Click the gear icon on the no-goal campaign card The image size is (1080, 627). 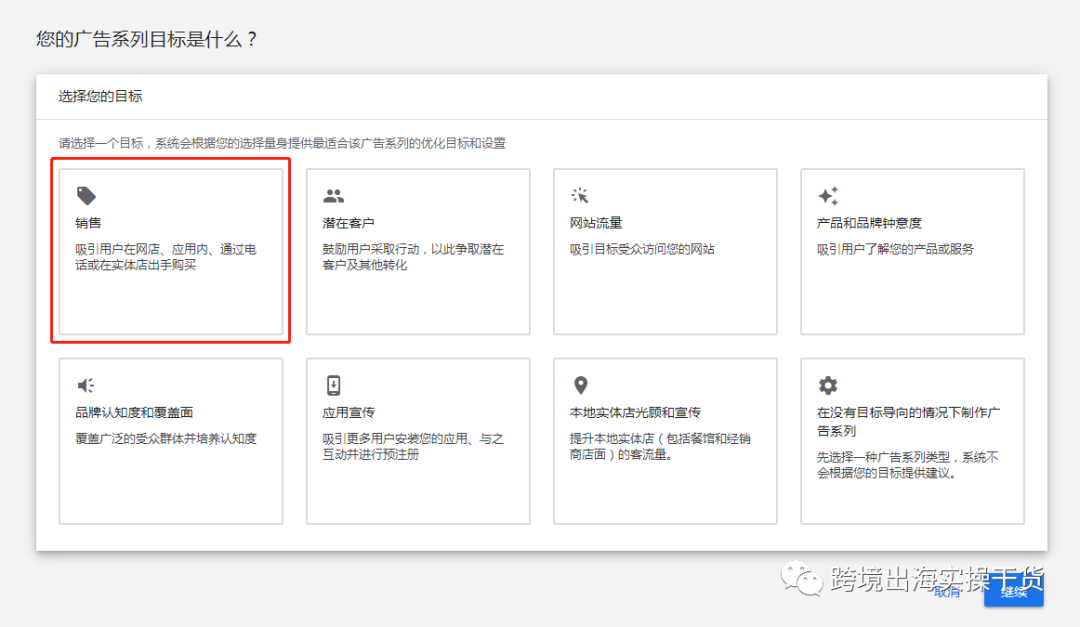pos(828,384)
